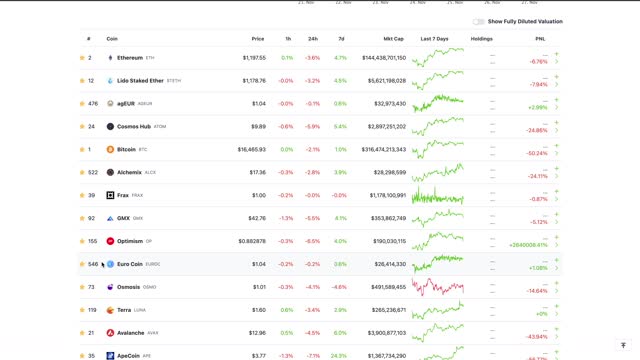This screenshot has width=640, height=360.
Task: Add Bitcoin transaction plus icon
Action: click(x=556, y=146)
